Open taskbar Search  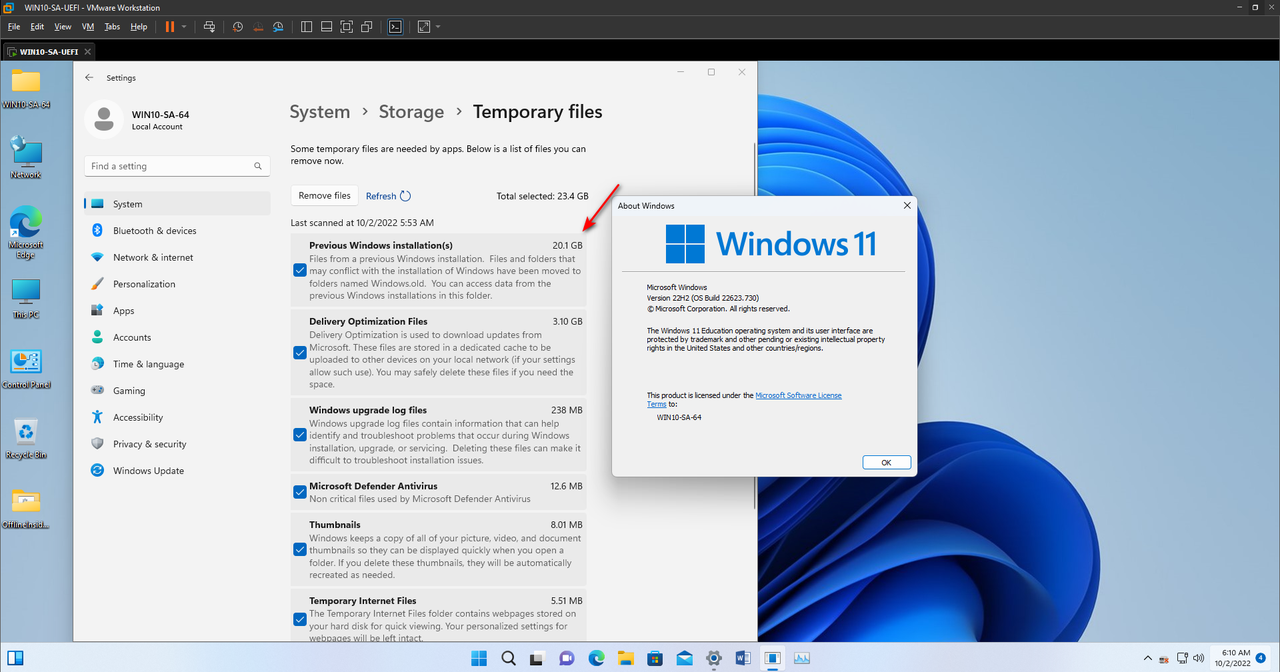tap(508, 658)
